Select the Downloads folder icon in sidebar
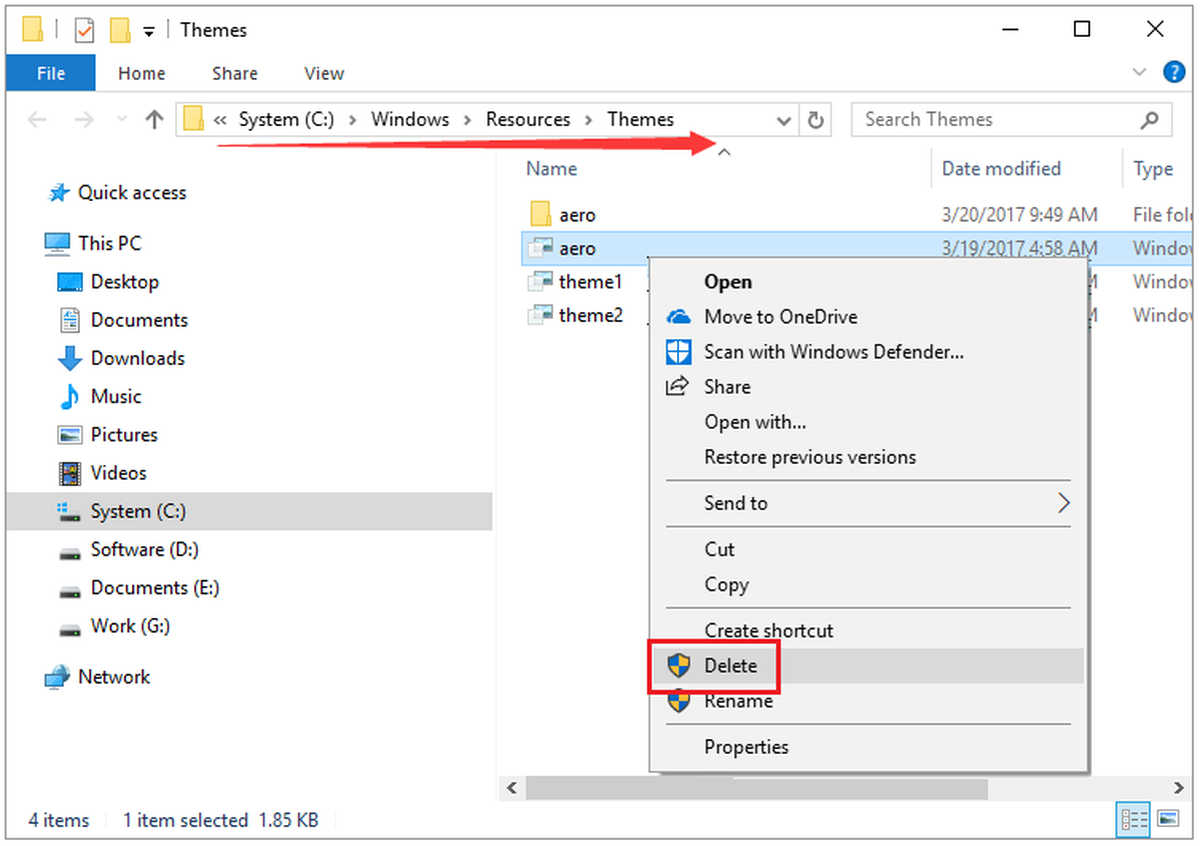Image resolution: width=1200 pixels, height=846 pixels. point(69,358)
